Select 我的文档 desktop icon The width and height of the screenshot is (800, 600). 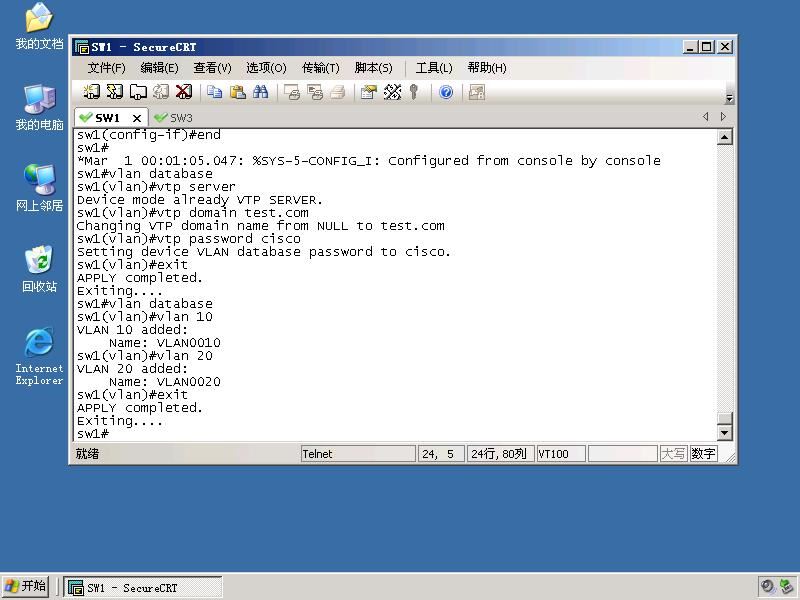pos(39,27)
